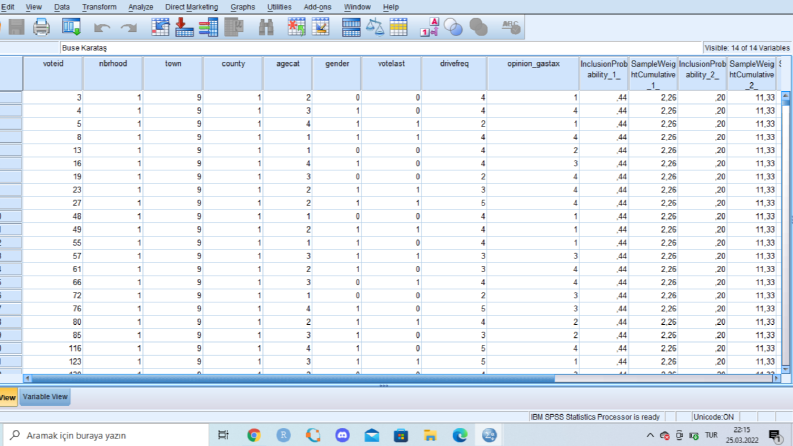Open the Utilities menu

click(279, 7)
